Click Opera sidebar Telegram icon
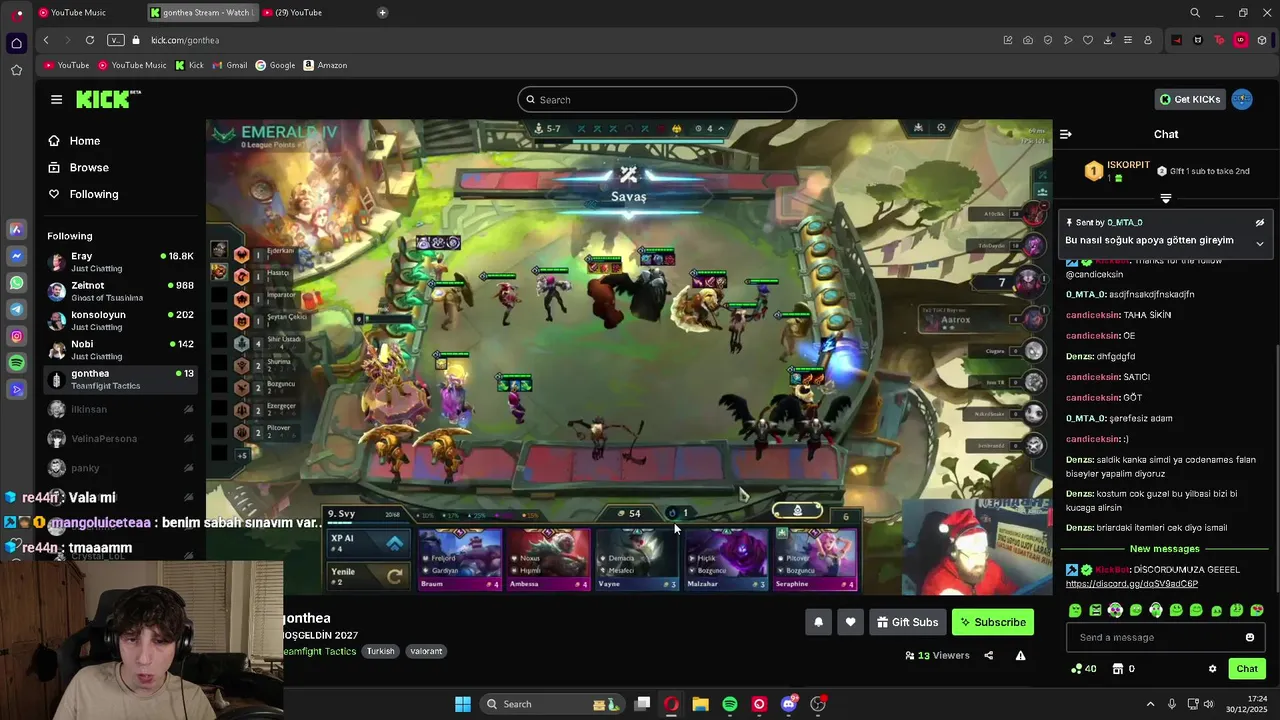 (x=16, y=310)
